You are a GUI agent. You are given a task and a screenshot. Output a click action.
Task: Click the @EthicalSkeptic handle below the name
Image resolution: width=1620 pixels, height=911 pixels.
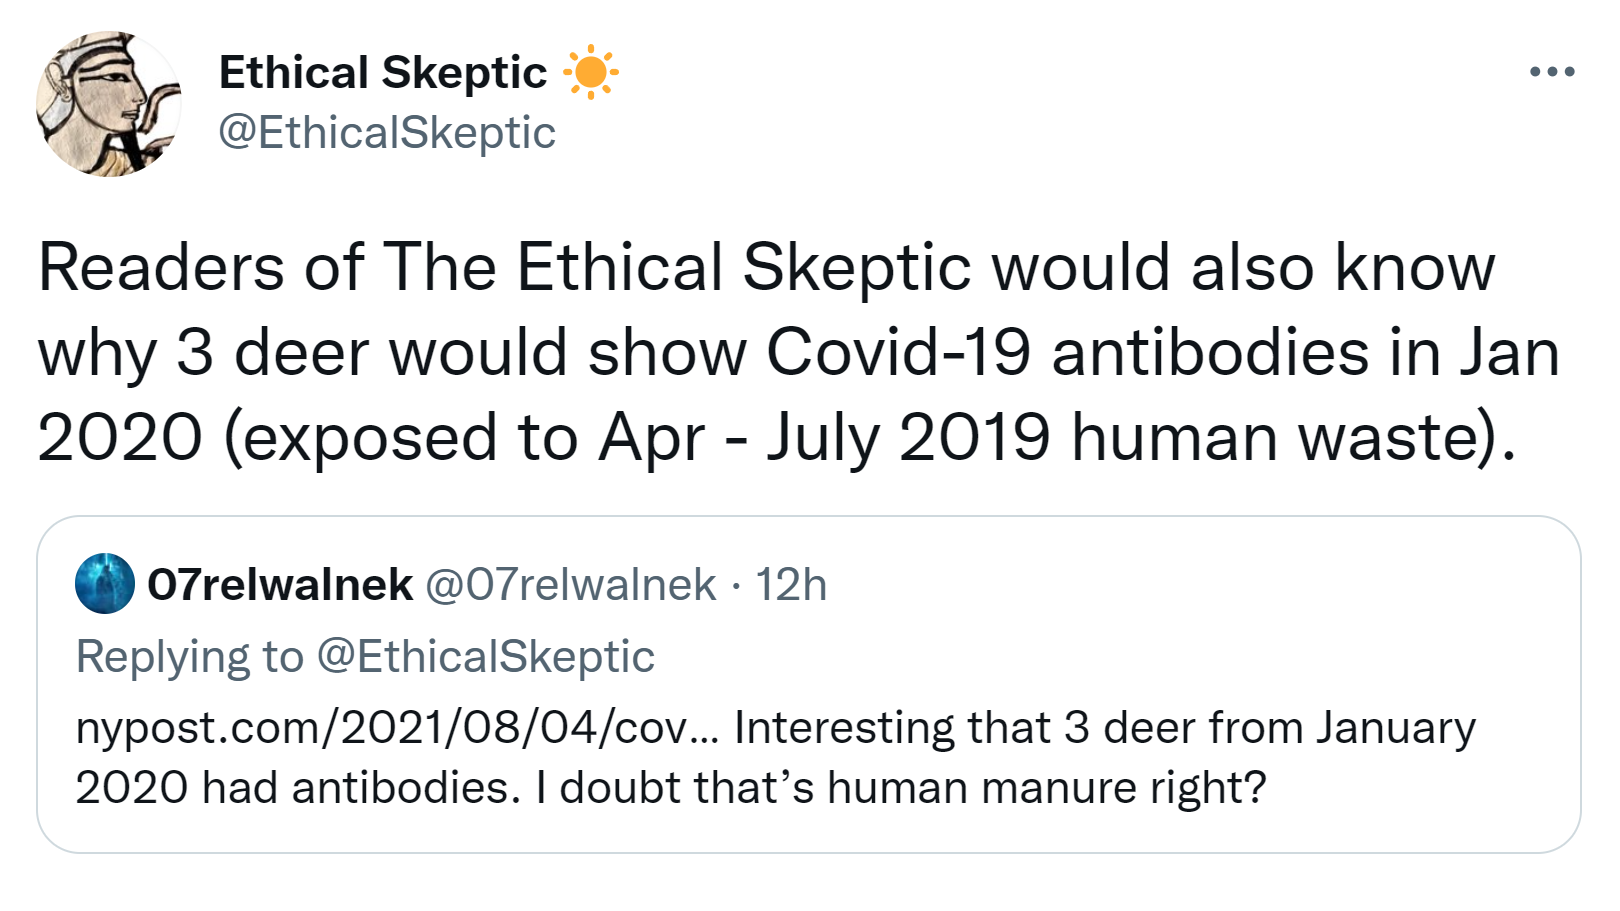(386, 133)
